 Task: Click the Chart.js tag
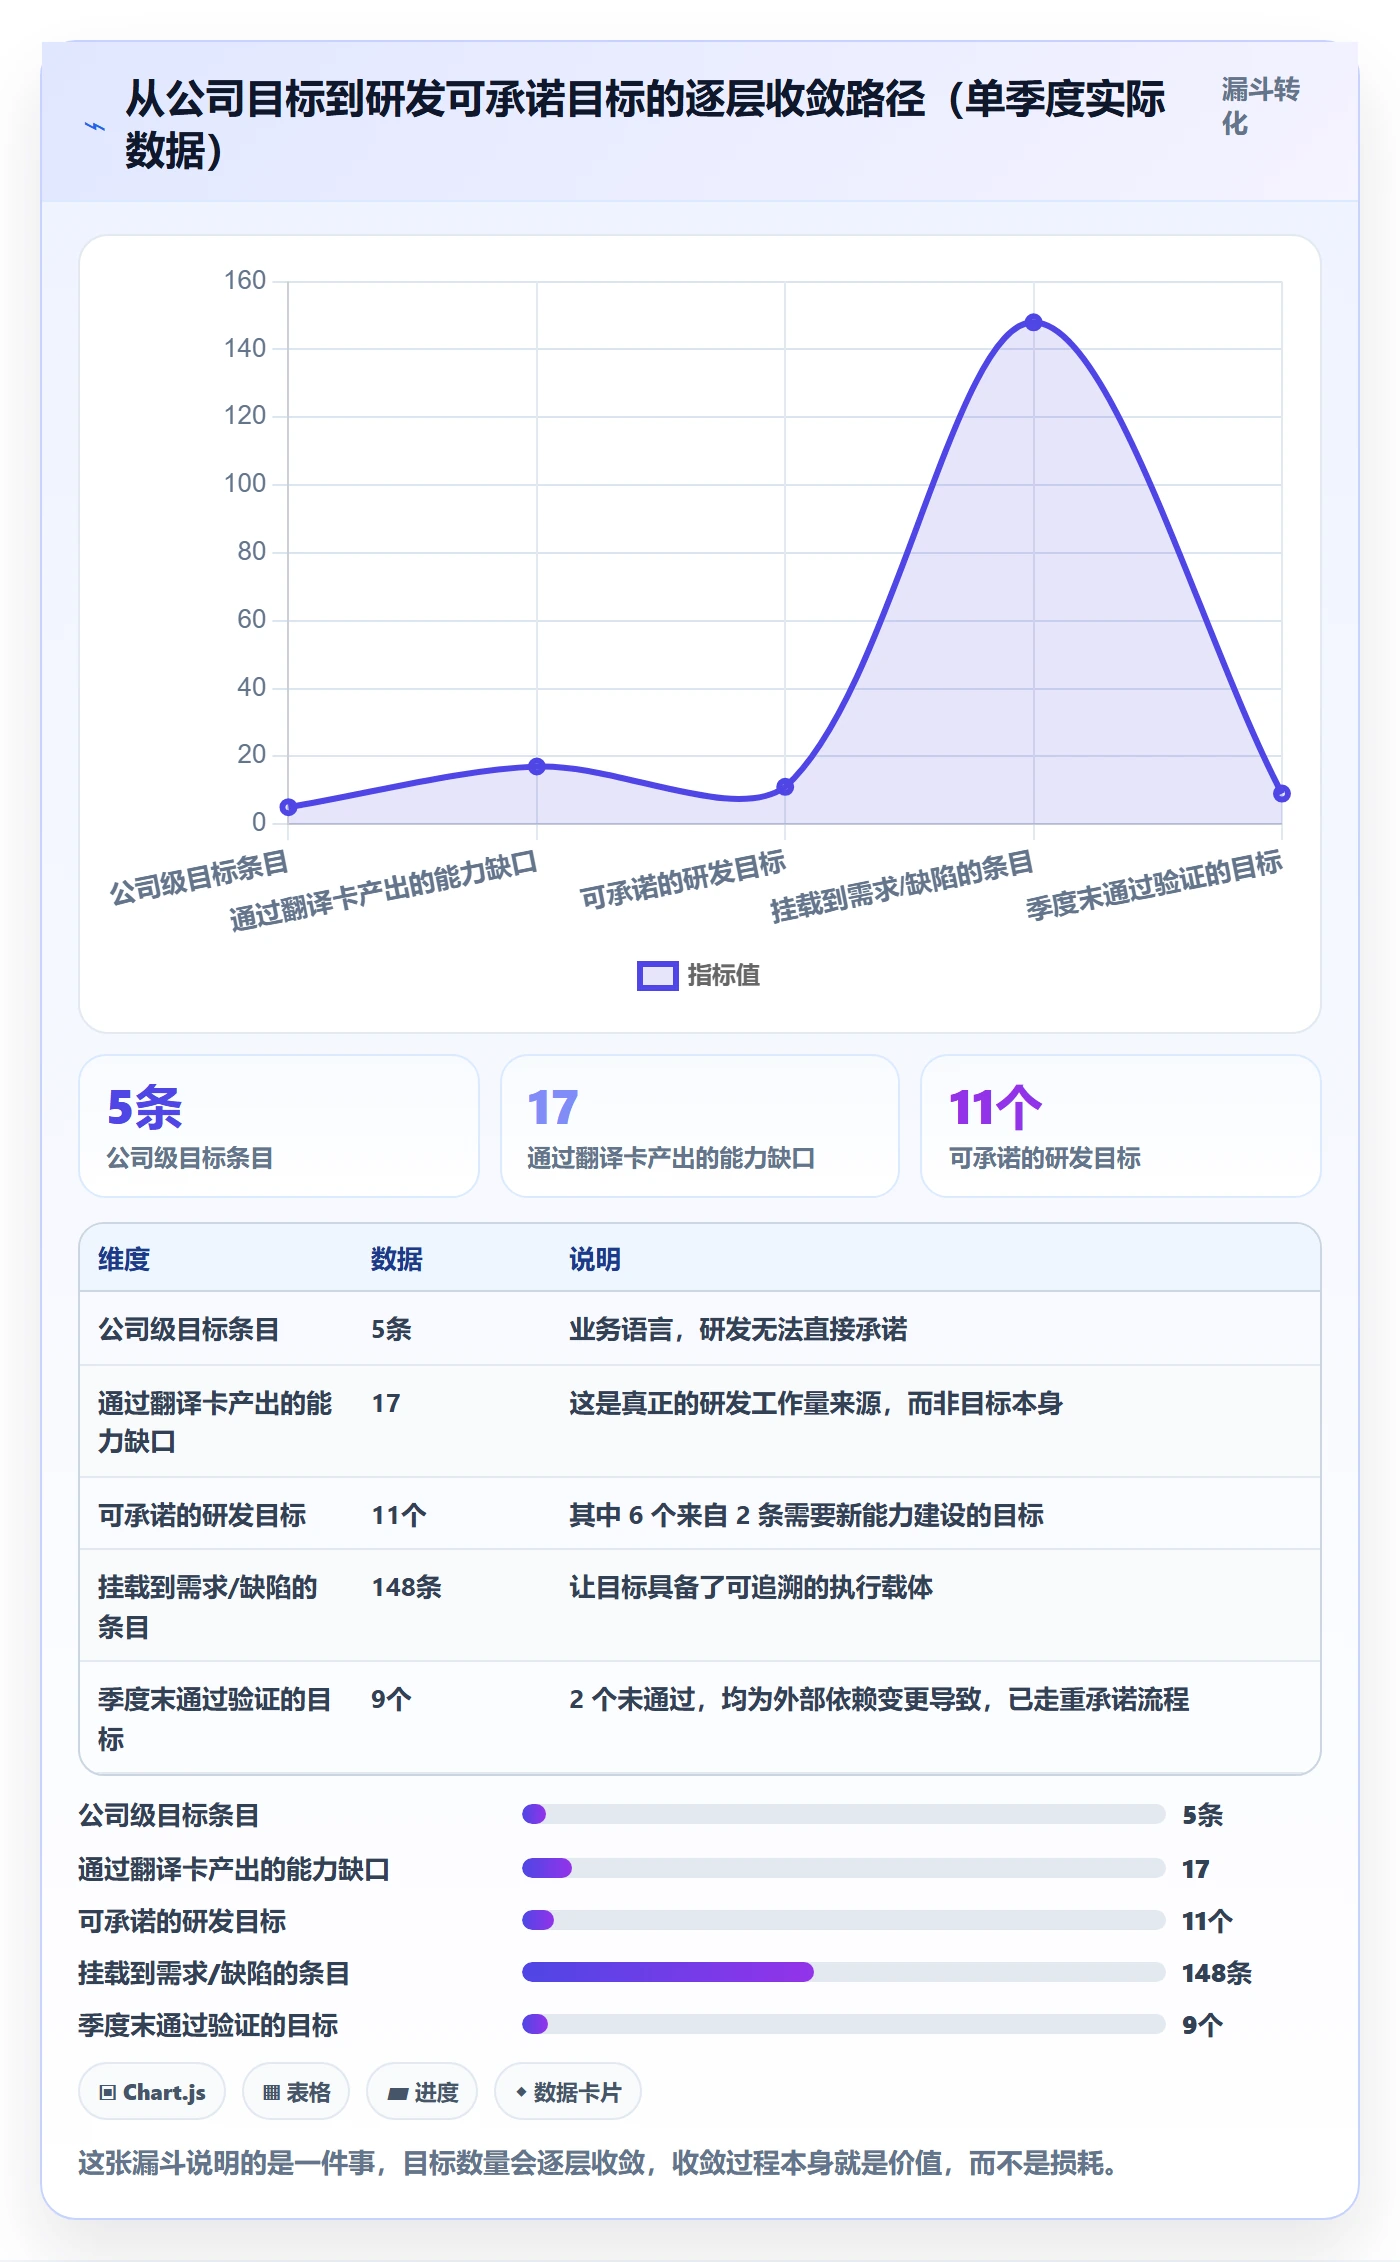(152, 2092)
